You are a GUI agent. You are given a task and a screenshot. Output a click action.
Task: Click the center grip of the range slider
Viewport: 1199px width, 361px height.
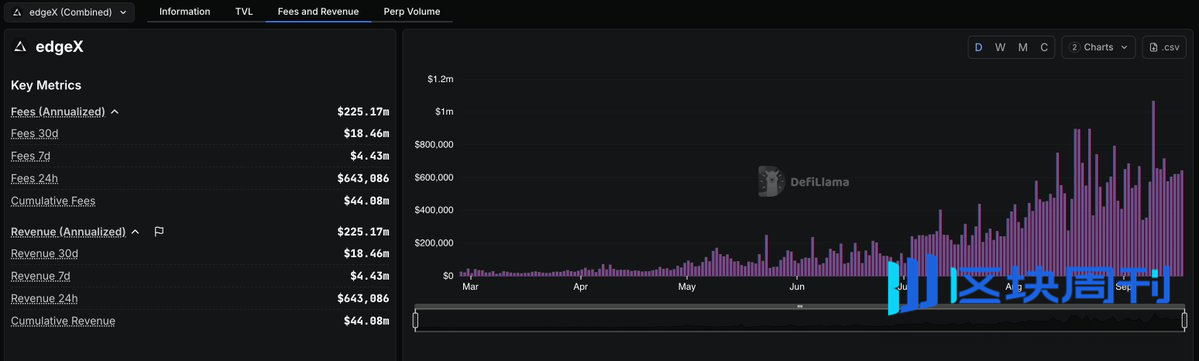(x=800, y=306)
